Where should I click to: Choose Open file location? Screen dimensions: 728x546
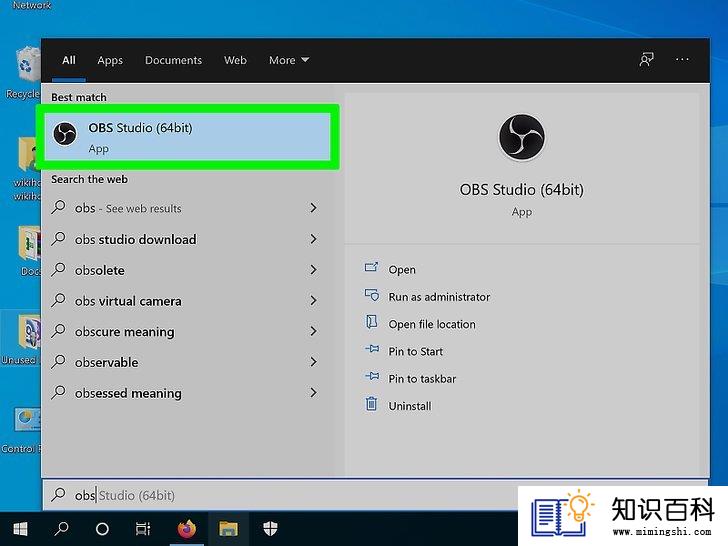(x=432, y=325)
